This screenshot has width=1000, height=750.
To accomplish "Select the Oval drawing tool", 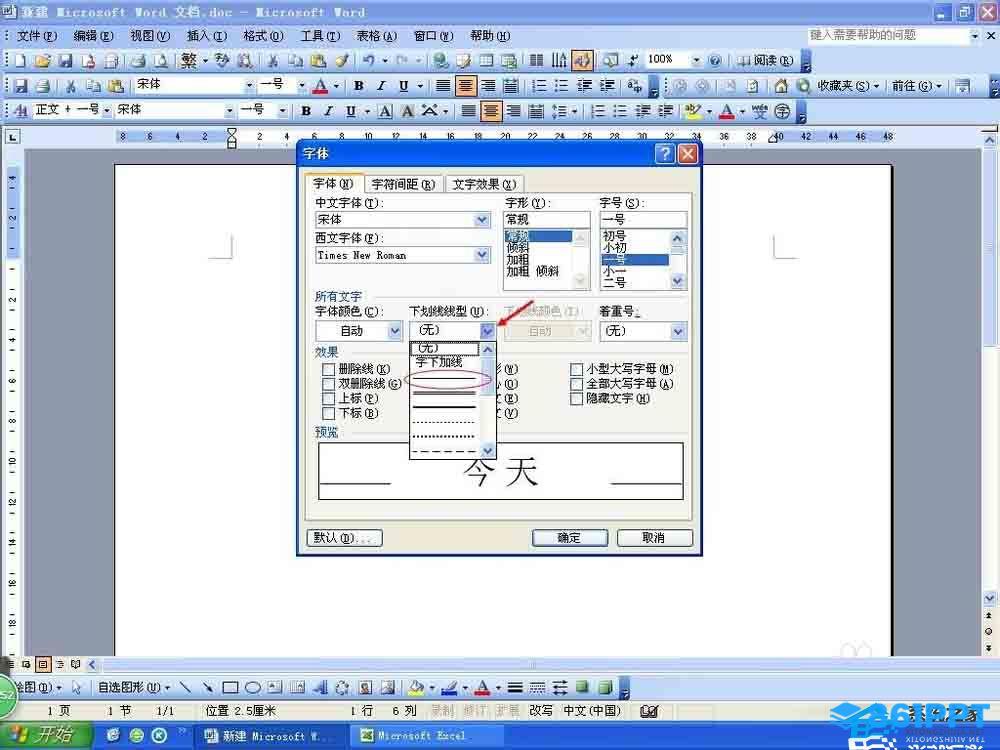I will pos(253,688).
